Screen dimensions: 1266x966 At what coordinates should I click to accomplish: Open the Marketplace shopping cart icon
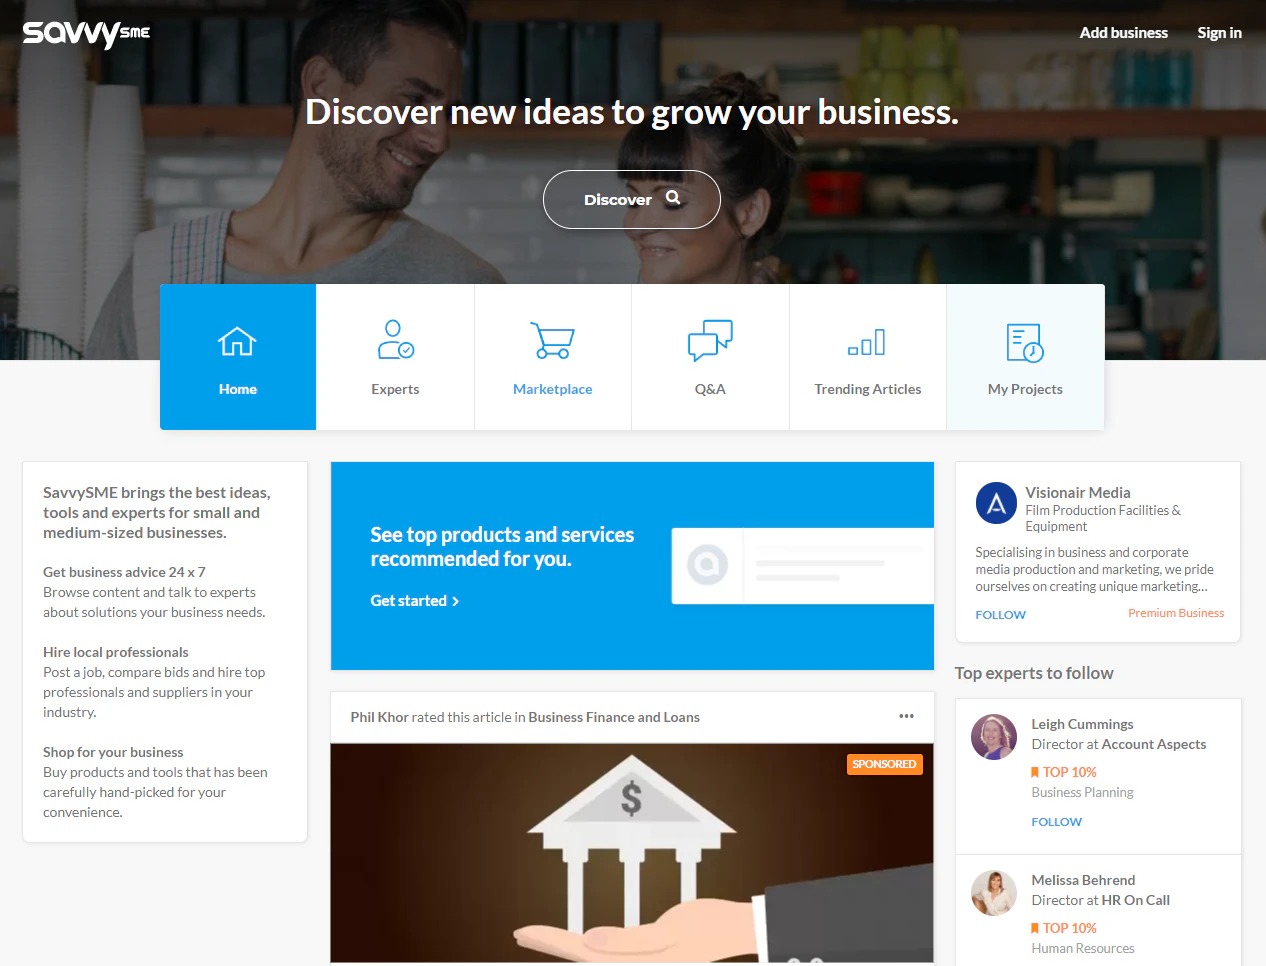[x=552, y=340]
